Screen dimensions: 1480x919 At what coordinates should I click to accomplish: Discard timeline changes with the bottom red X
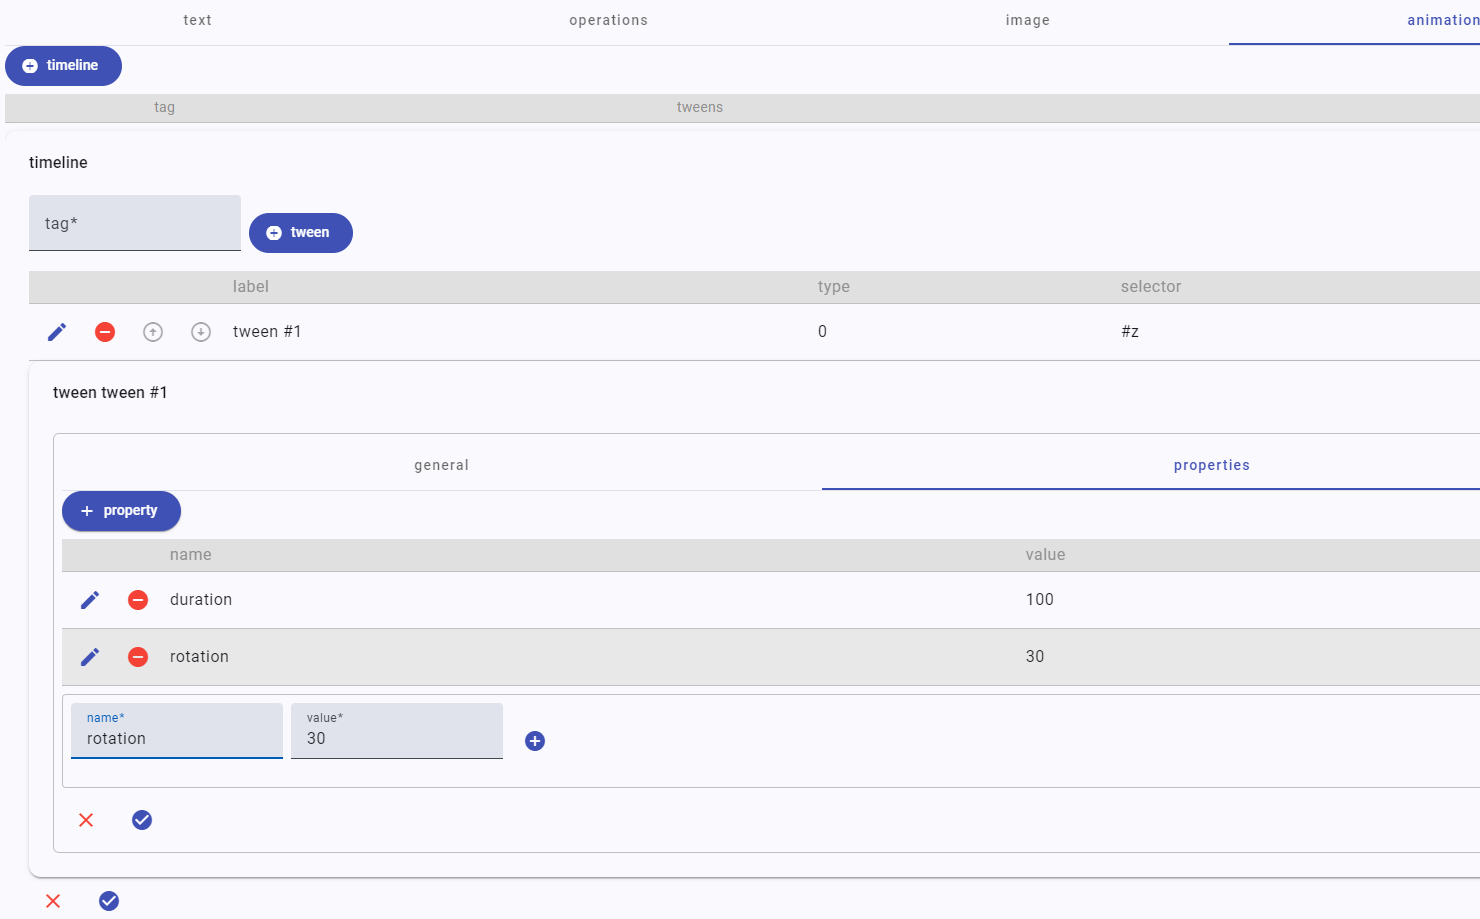(53, 901)
